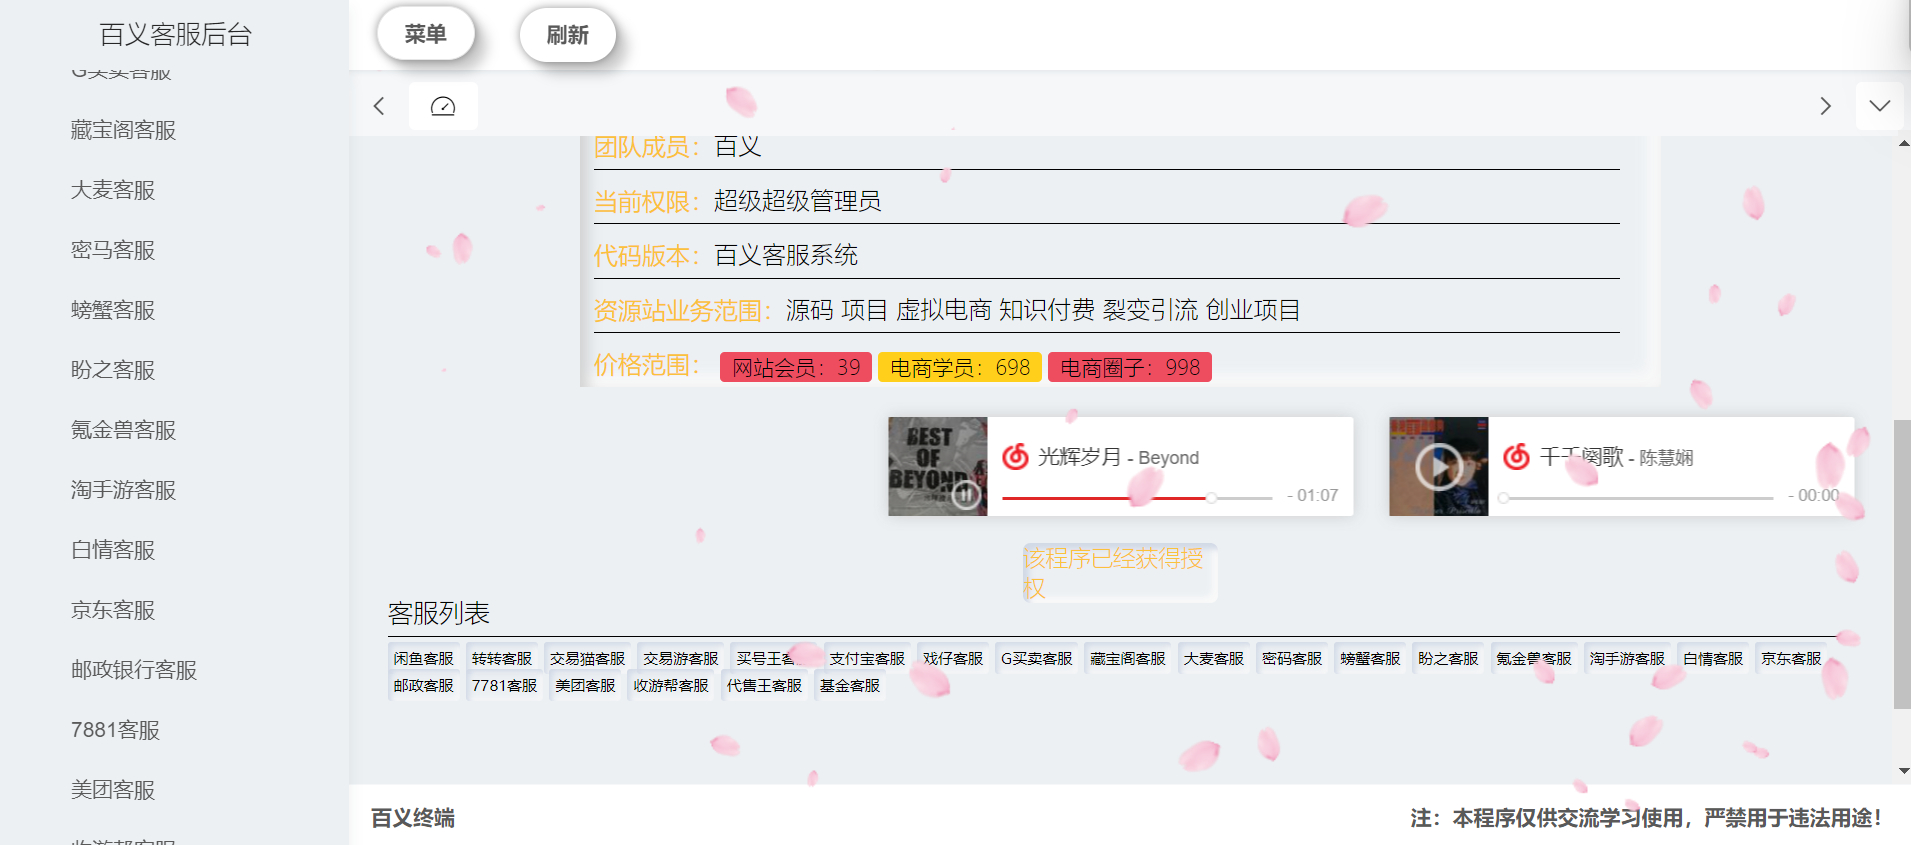
Task: Click the 网站会员: 39 price badge
Action: click(x=795, y=368)
